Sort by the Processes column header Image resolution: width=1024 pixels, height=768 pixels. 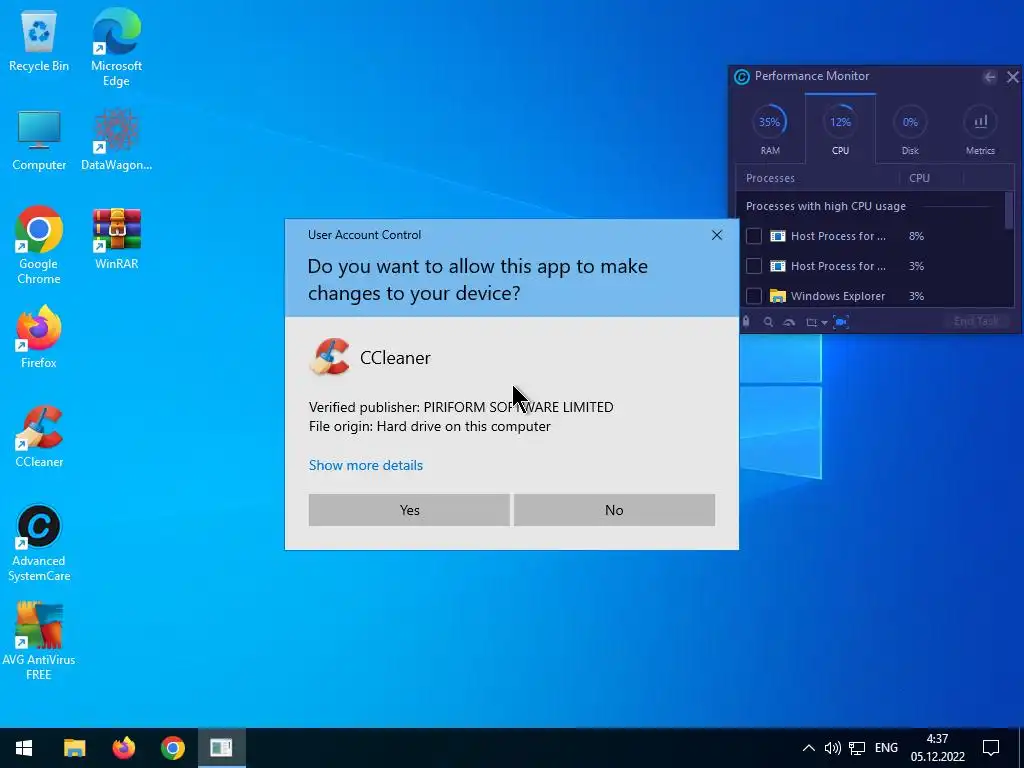pos(818,178)
